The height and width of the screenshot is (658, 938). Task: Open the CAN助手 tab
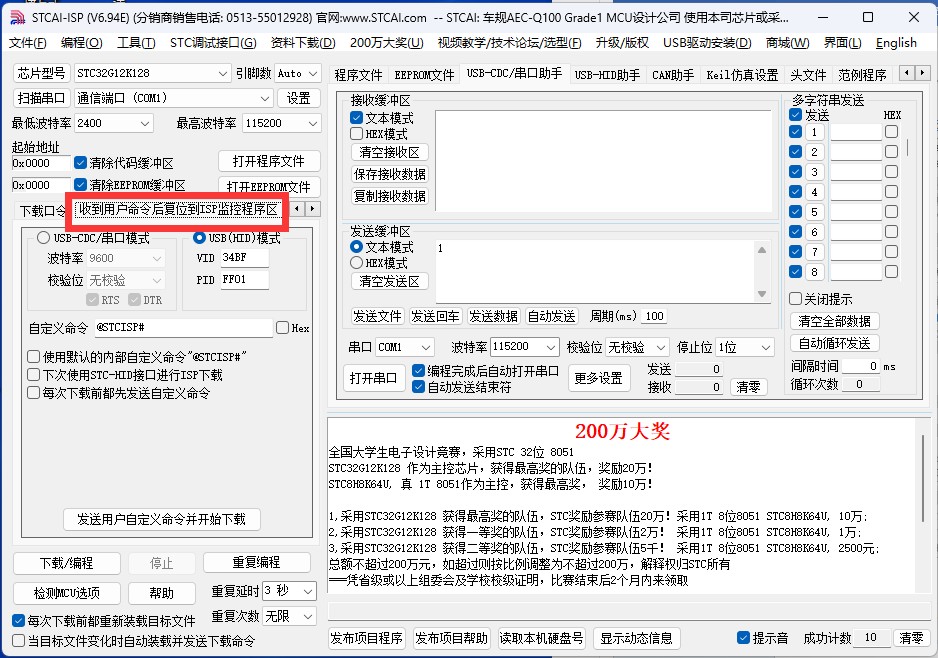tap(673, 75)
